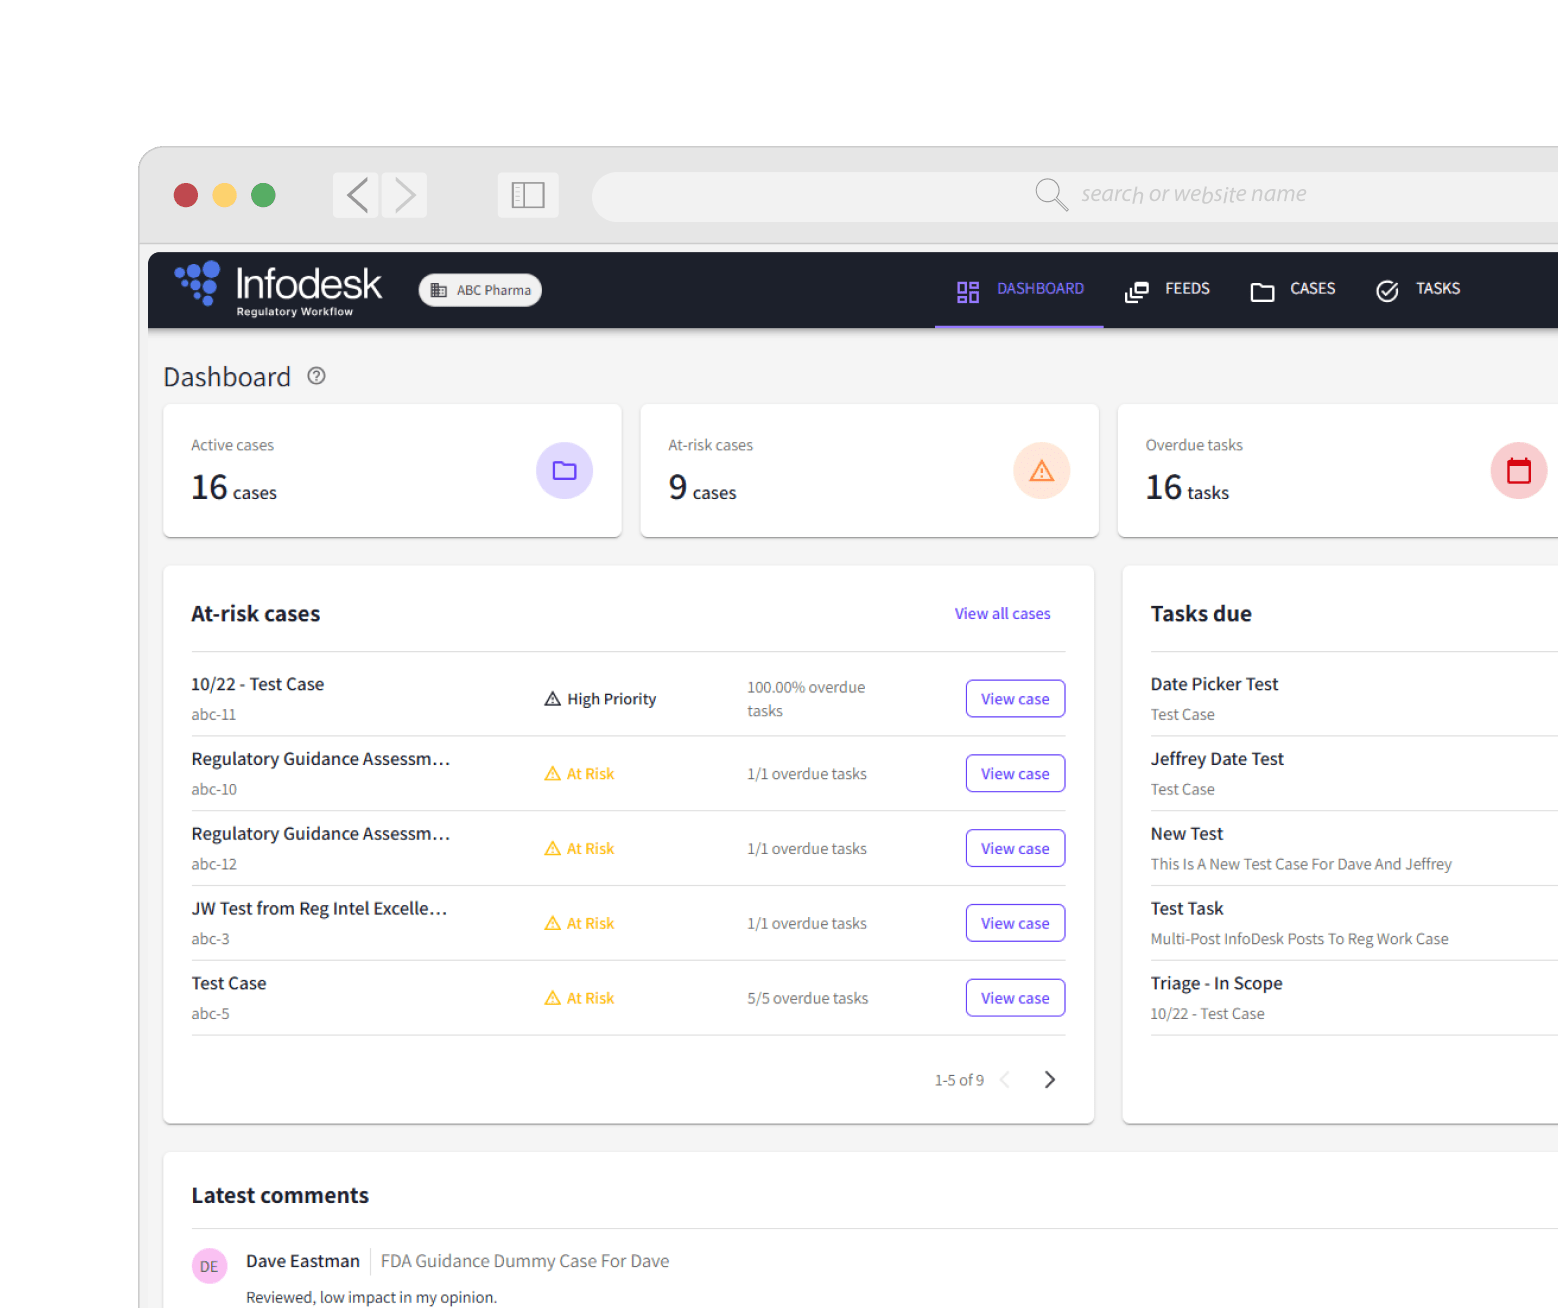Viewport: 1558px width, 1308px height.
Task: Toggle the browser sidebar panel icon
Action: pyautogui.click(x=527, y=195)
